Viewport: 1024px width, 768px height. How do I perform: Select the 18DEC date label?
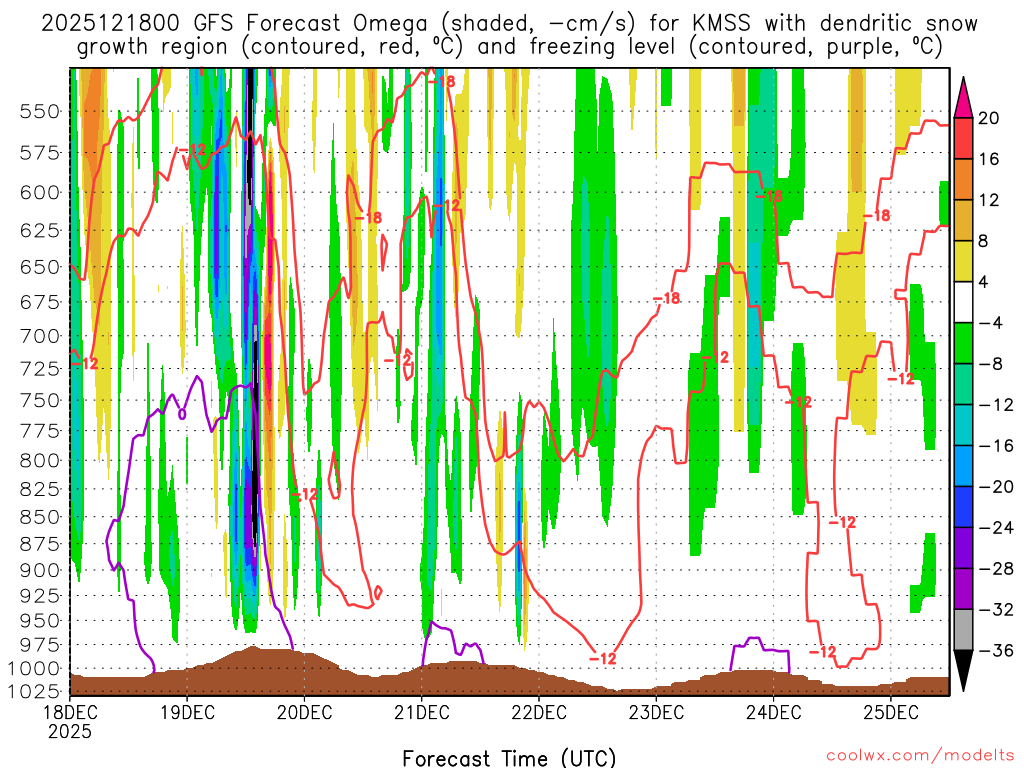pos(70,712)
